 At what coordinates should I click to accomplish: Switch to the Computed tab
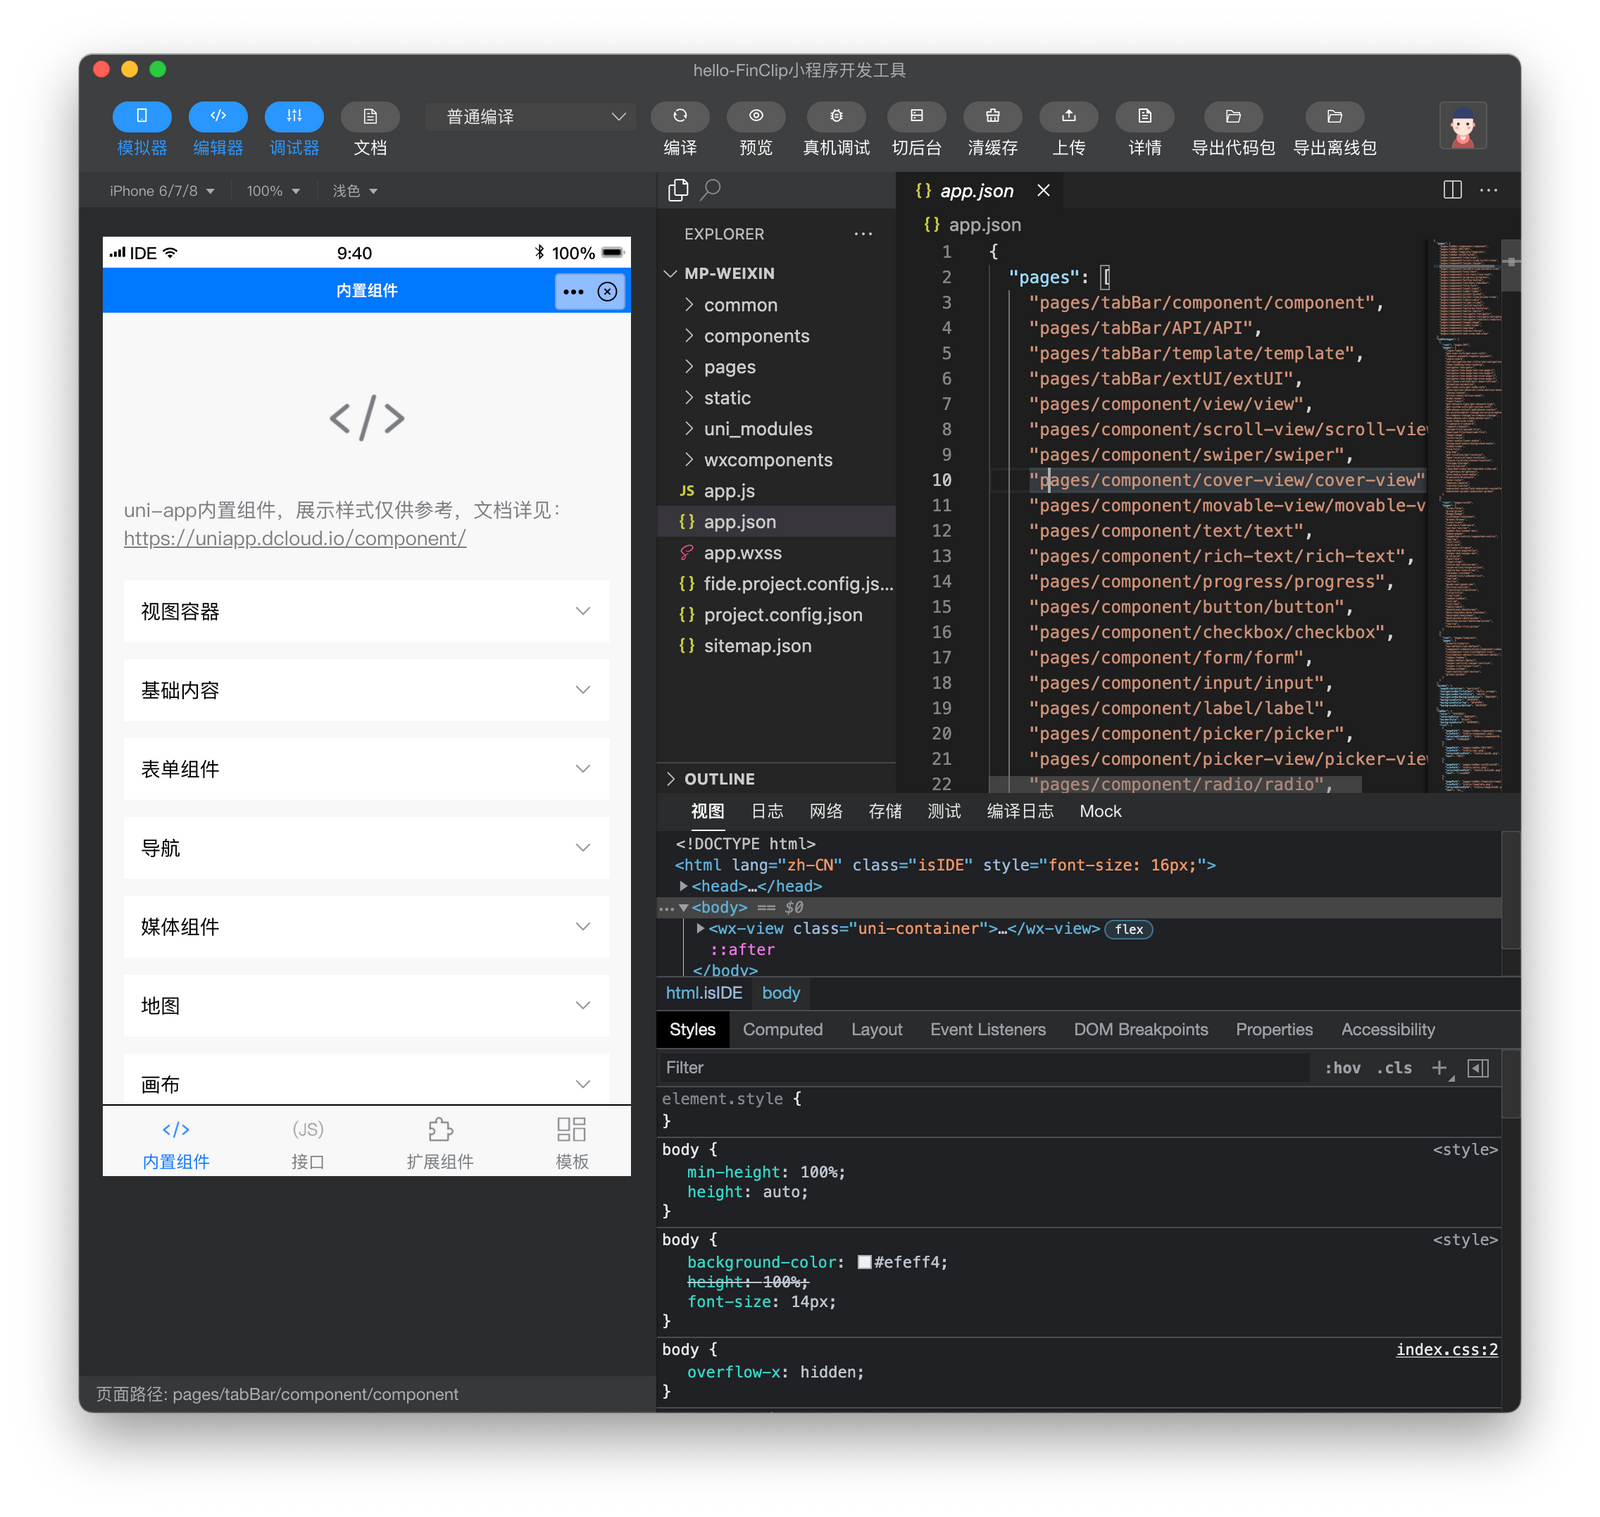click(x=782, y=1029)
